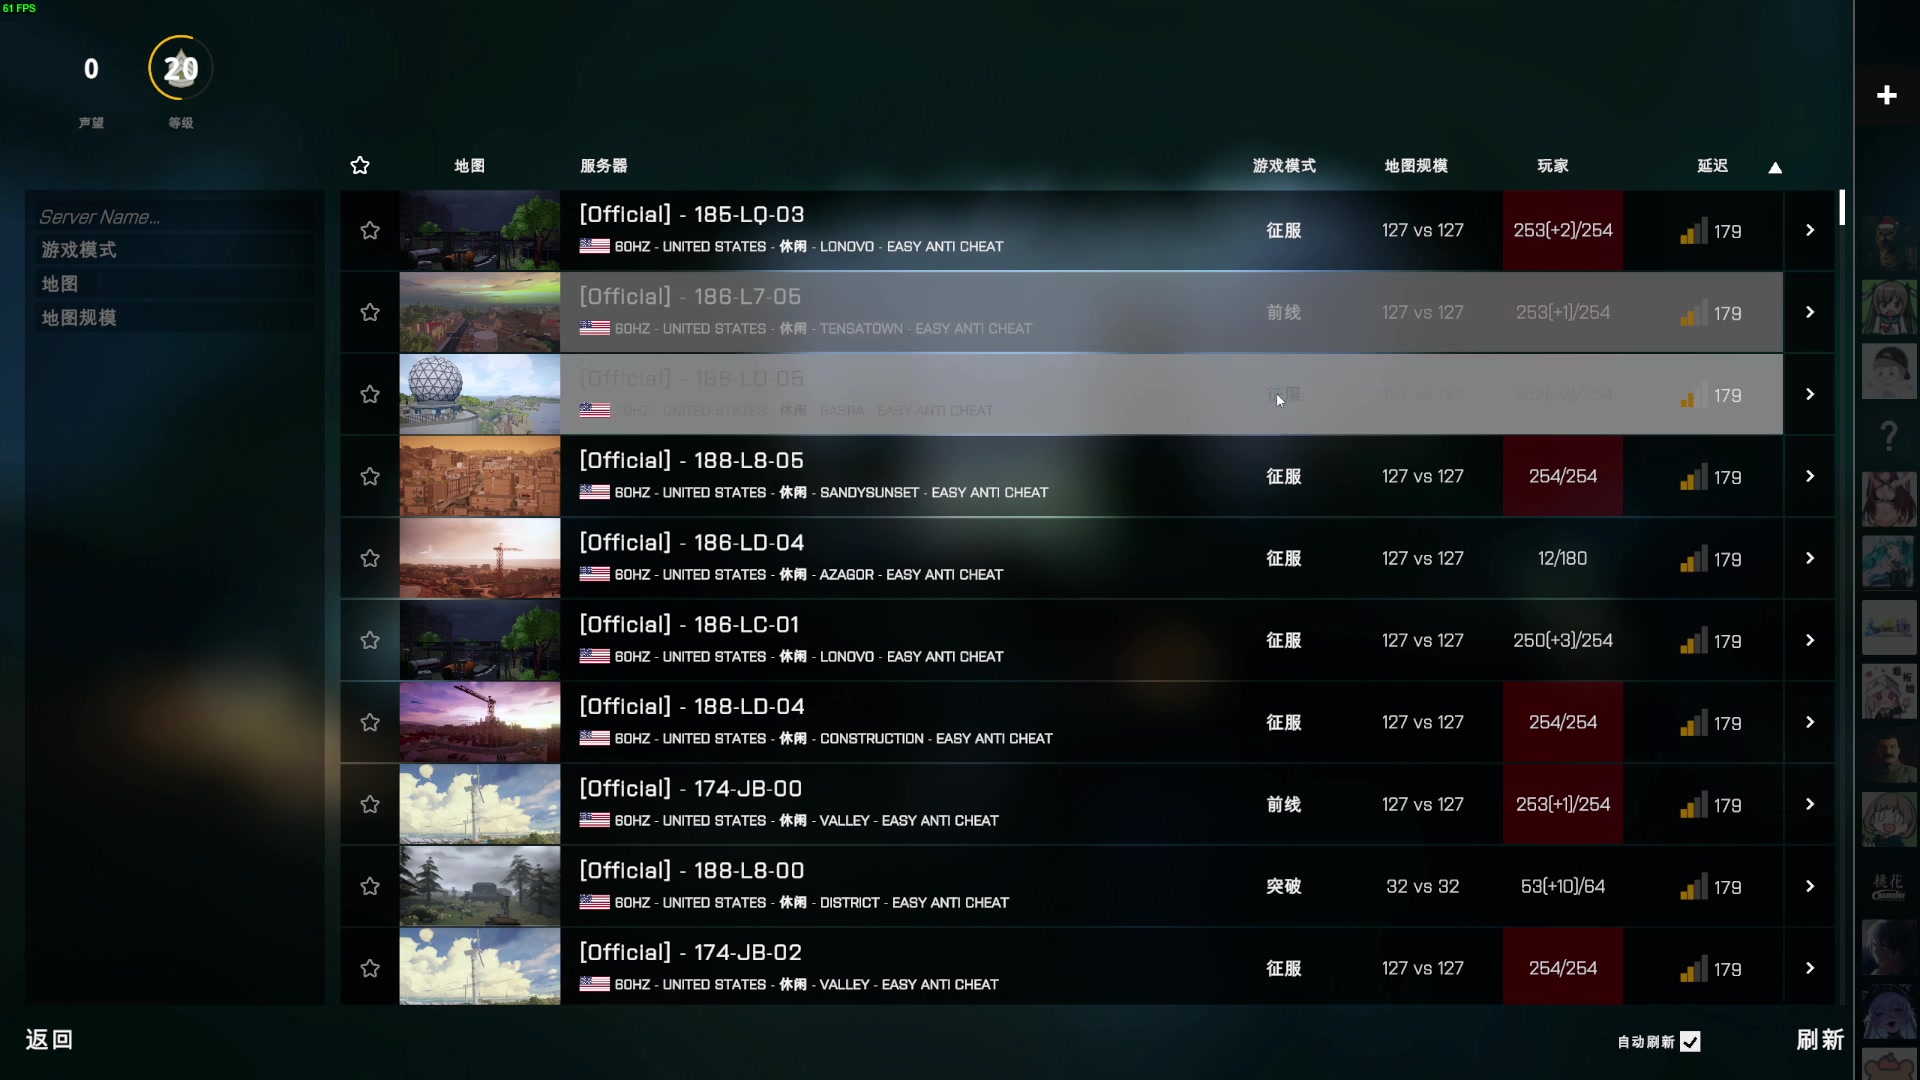The image size is (1920, 1080).
Task: Favorite the 186-LQ-03 server with its star
Action: tap(370, 231)
